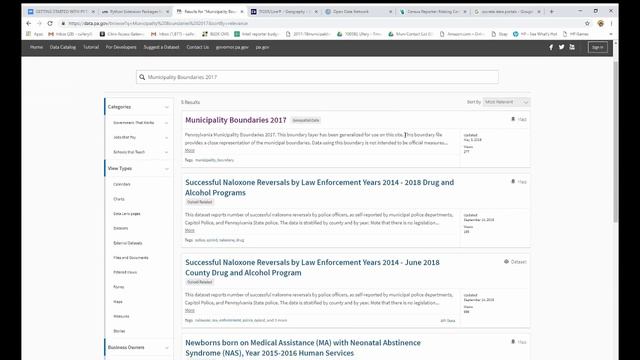Click More under Municipality Boundaries 2017 description
The width and height of the screenshot is (640, 360).
(189, 151)
